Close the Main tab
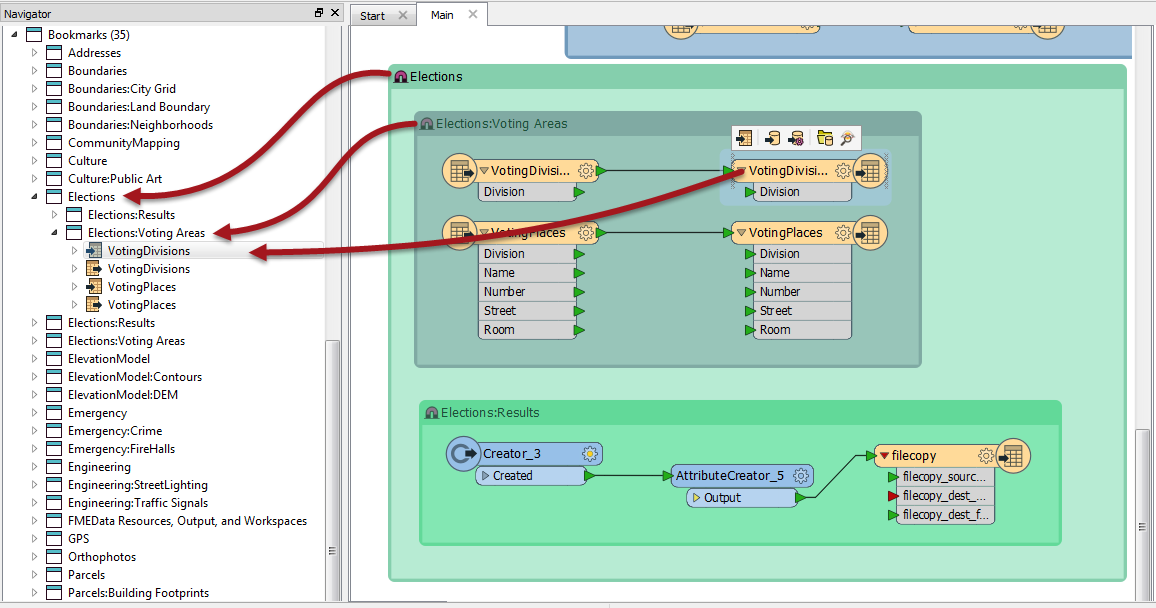The width and height of the screenshot is (1156, 608). (473, 14)
